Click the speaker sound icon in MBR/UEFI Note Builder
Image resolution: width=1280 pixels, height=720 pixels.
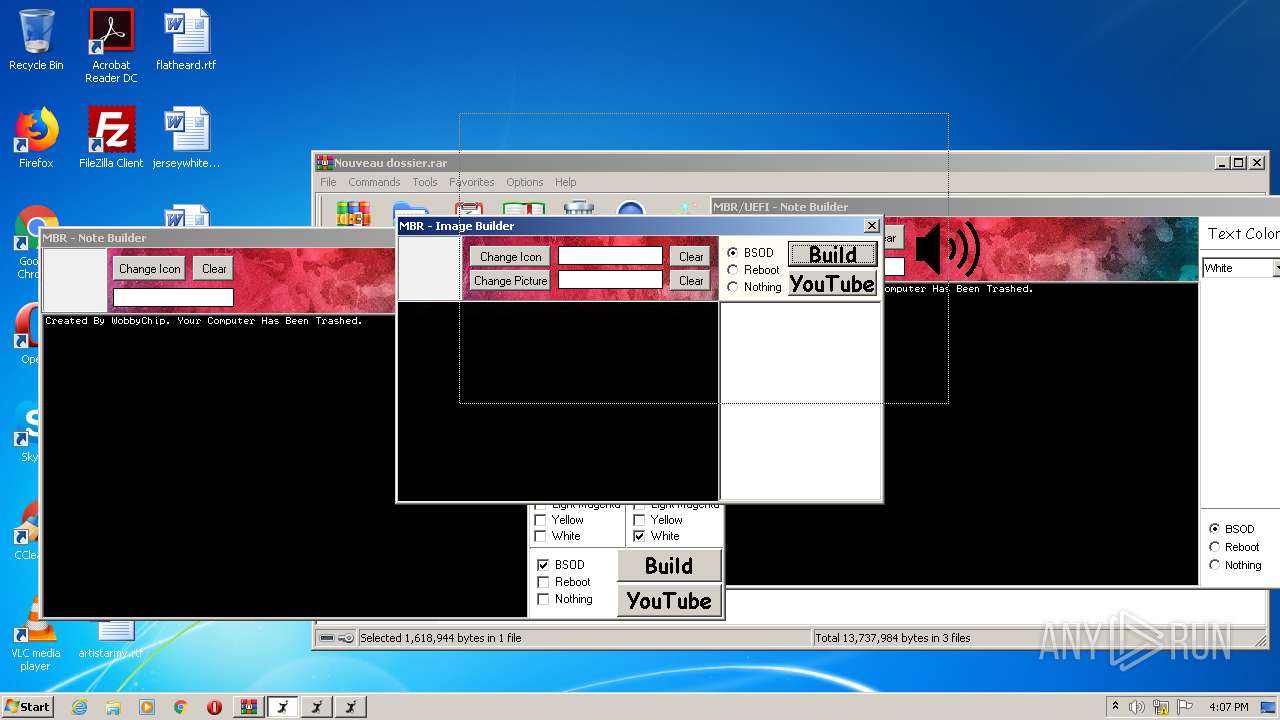[947, 249]
